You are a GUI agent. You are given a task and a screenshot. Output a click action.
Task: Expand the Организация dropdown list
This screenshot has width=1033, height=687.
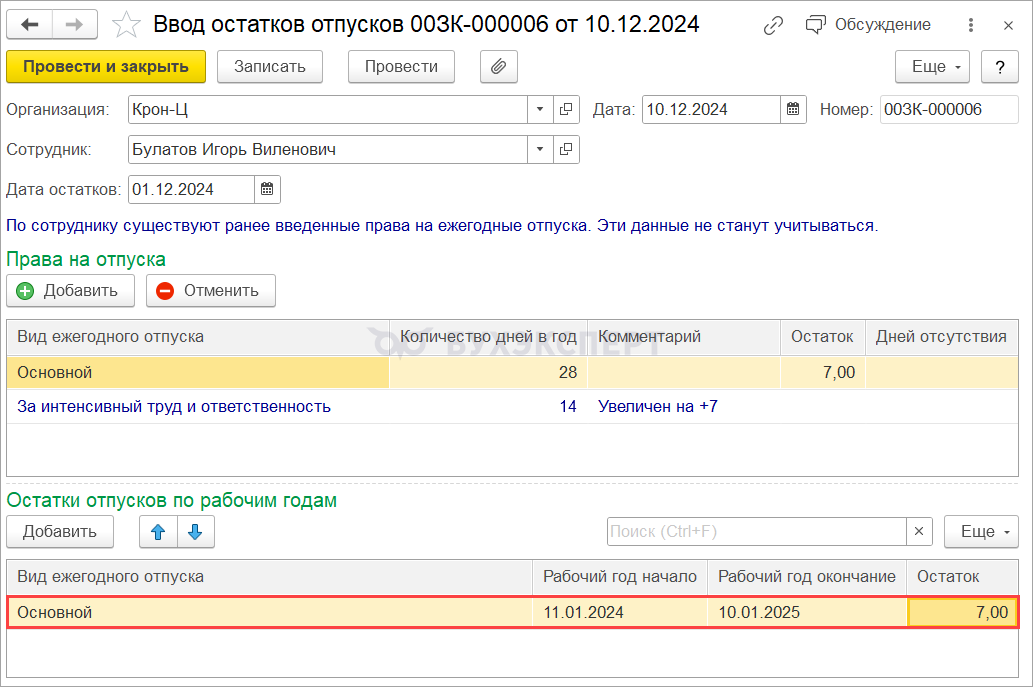tap(540, 109)
